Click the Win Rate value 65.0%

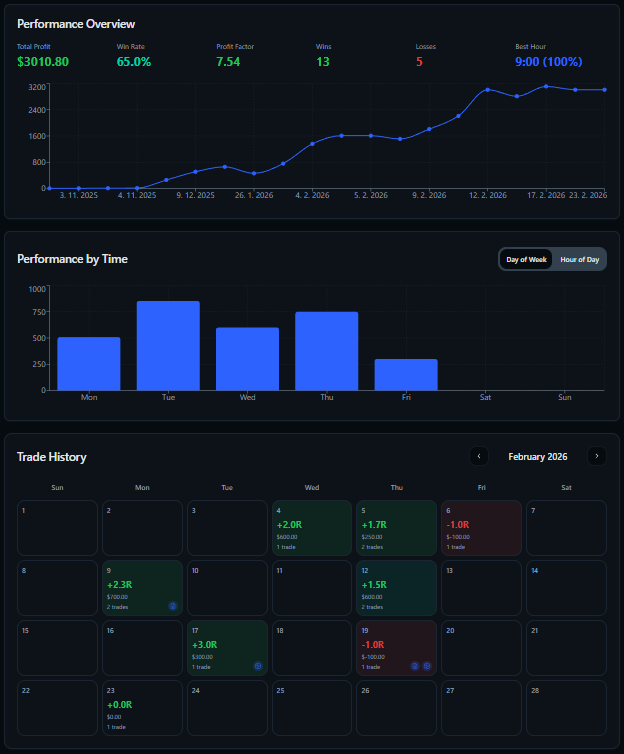(x=134, y=62)
